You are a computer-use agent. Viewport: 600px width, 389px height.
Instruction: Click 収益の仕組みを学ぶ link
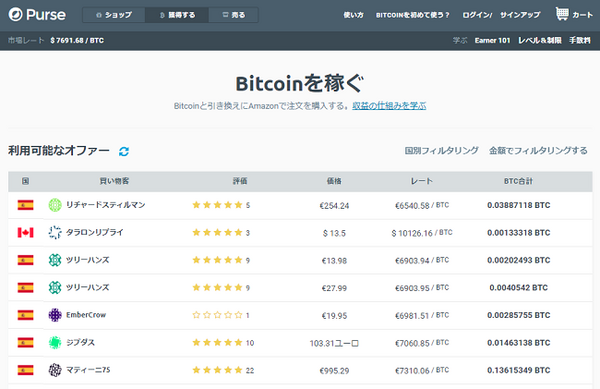(389, 106)
